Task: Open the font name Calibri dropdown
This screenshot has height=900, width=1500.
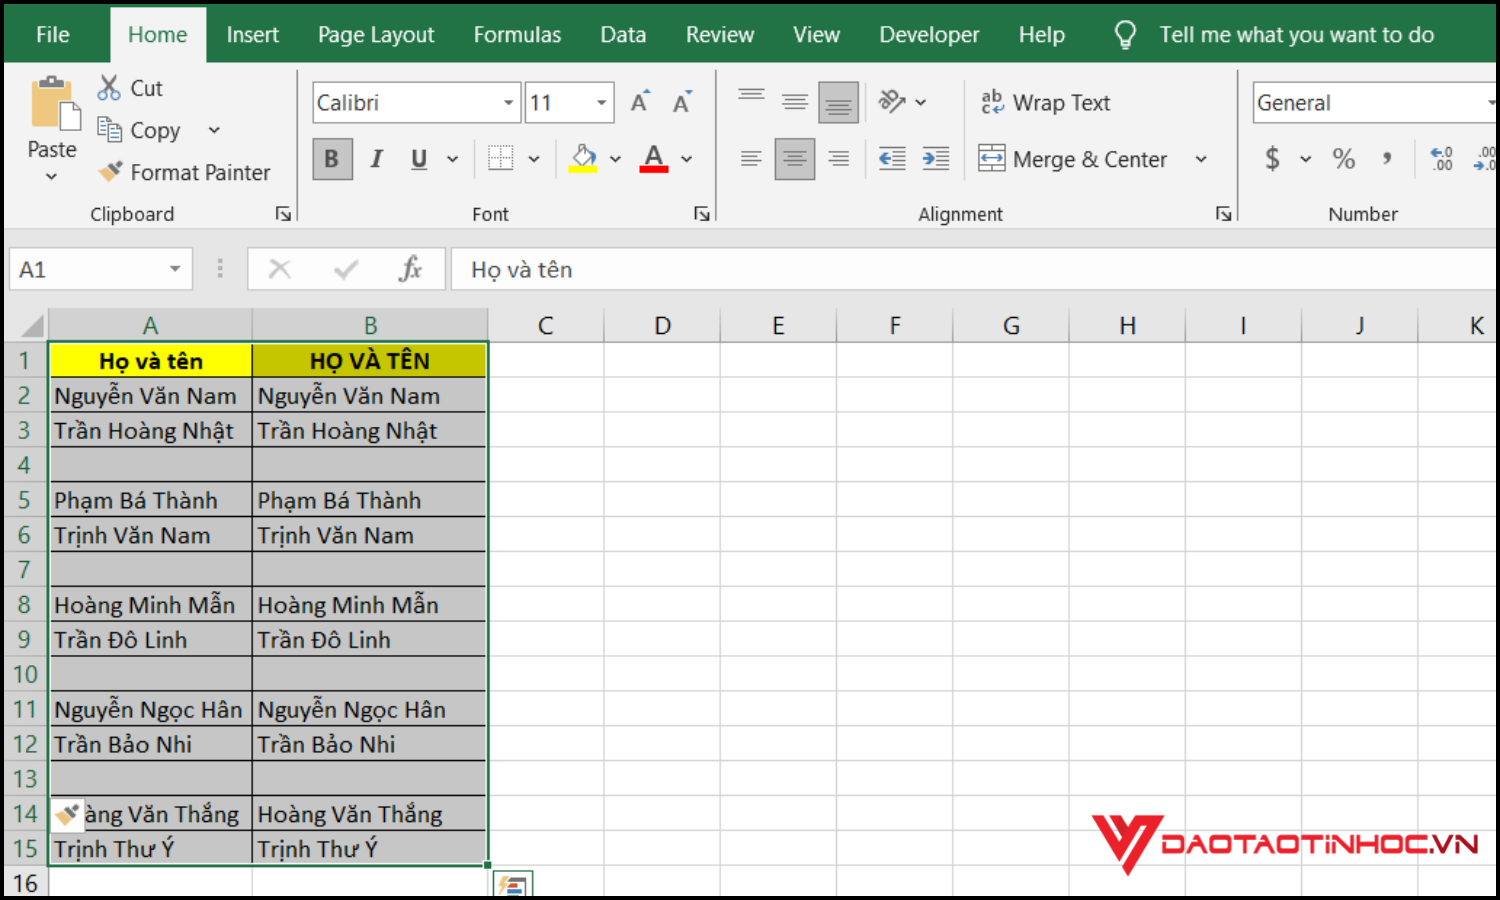Action: (x=508, y=103)
